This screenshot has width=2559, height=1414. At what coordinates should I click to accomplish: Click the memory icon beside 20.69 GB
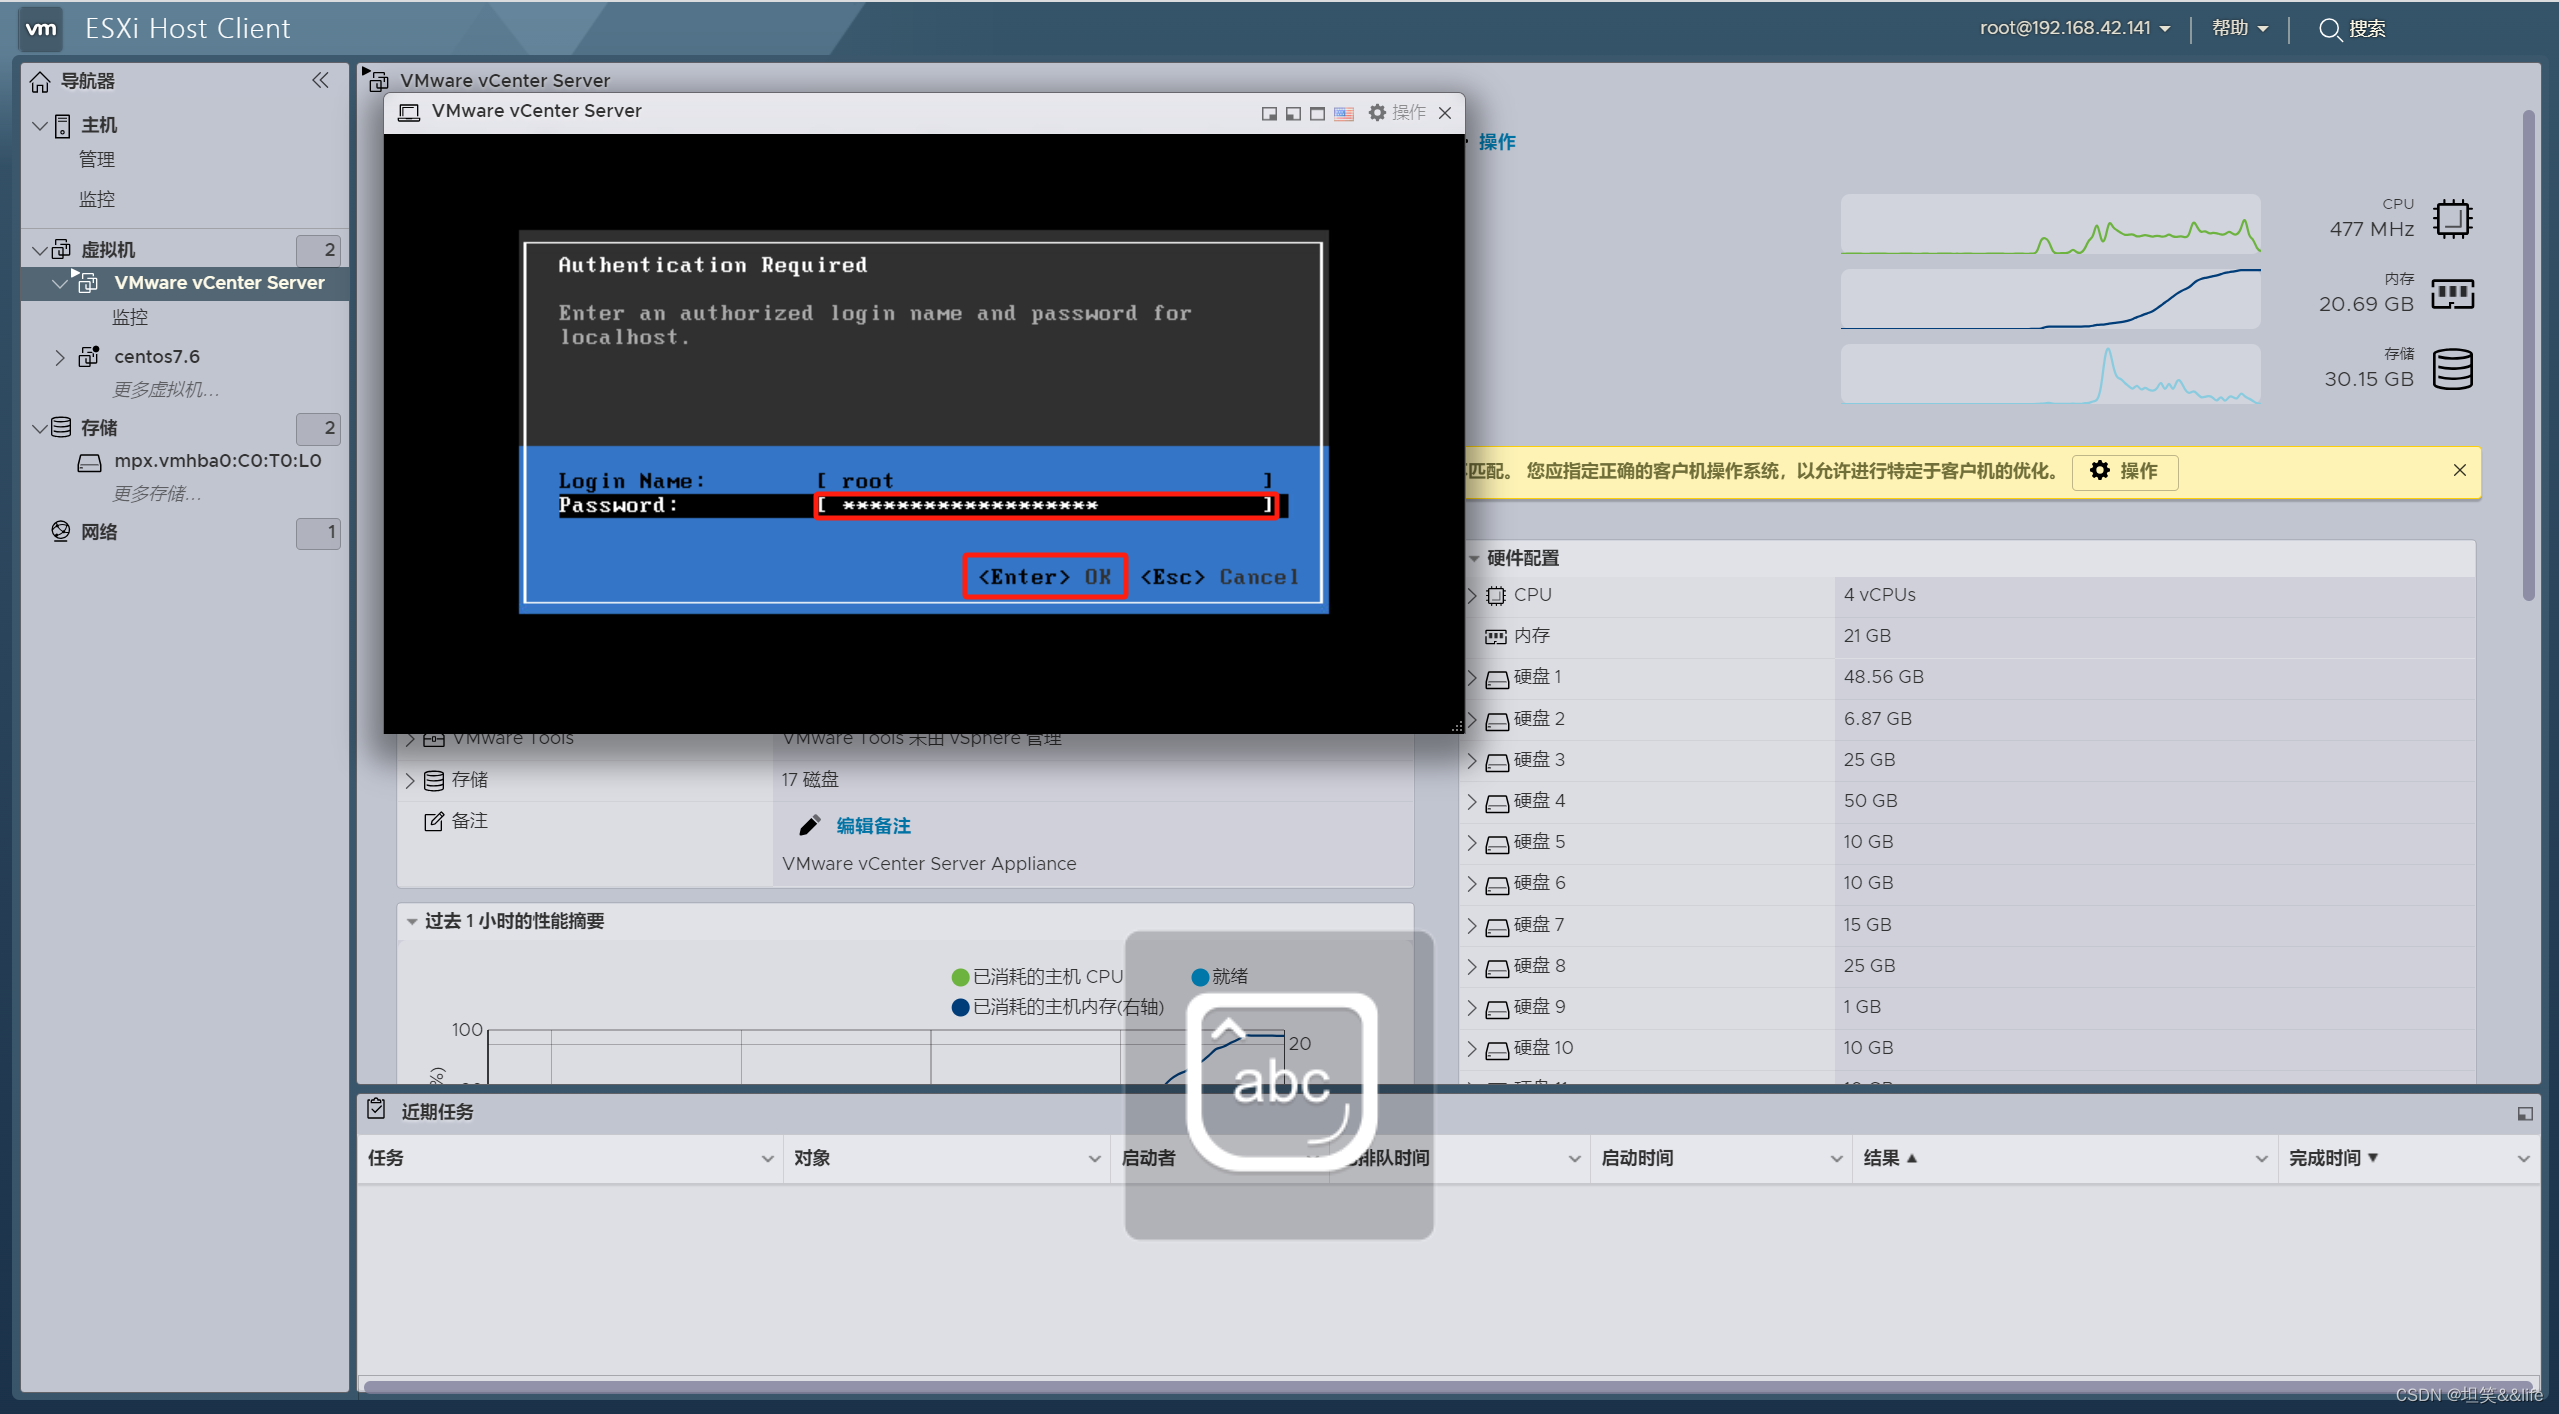click(2452, 294)
